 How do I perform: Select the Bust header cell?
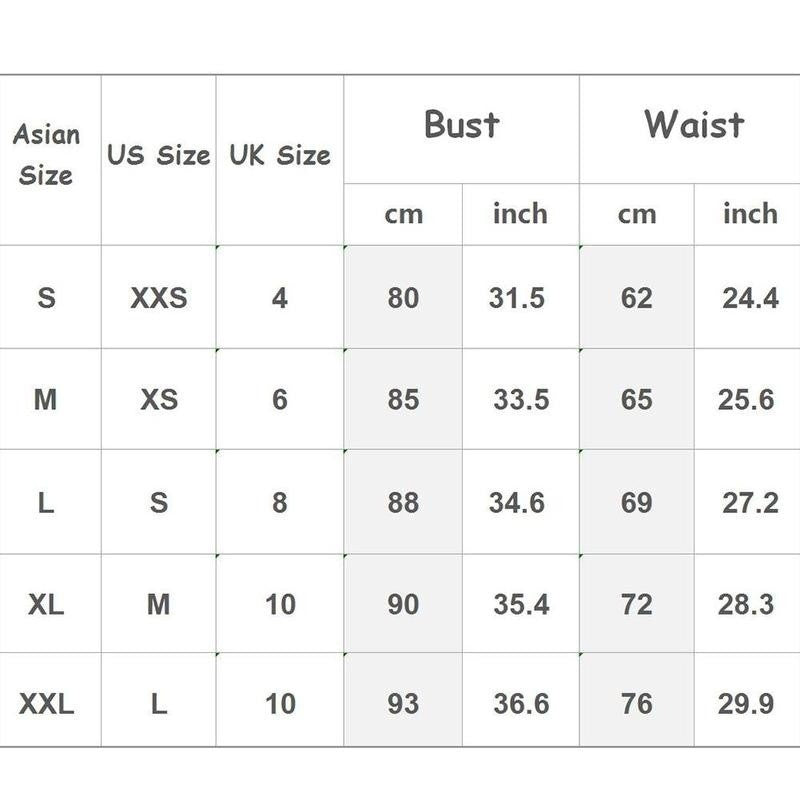(461, 125)
